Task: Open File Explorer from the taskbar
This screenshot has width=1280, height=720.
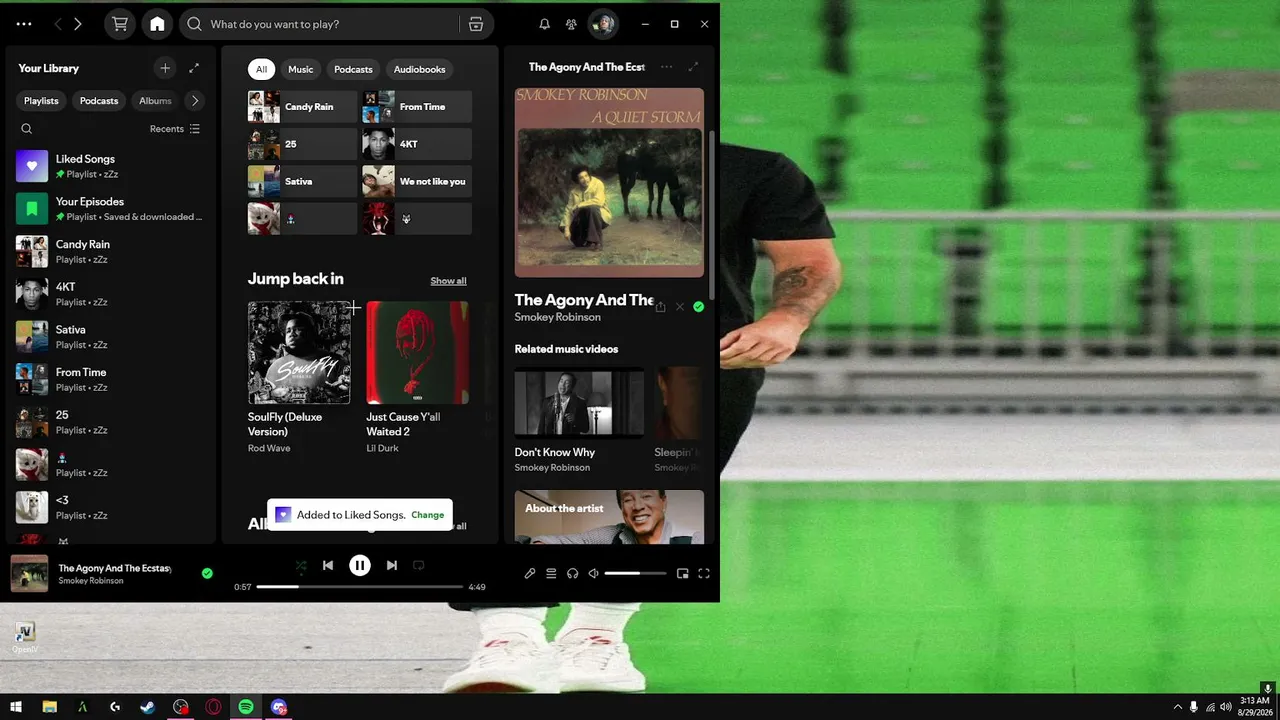Action: point(49,707)
